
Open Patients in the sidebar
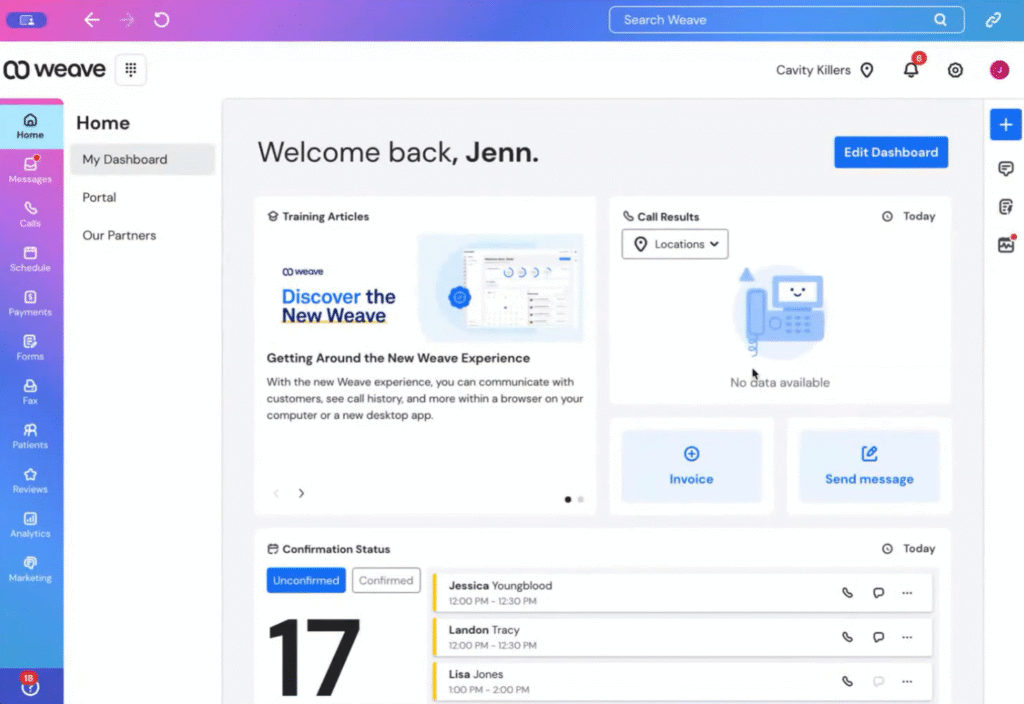pyautogui.click(x=30, y=436)
